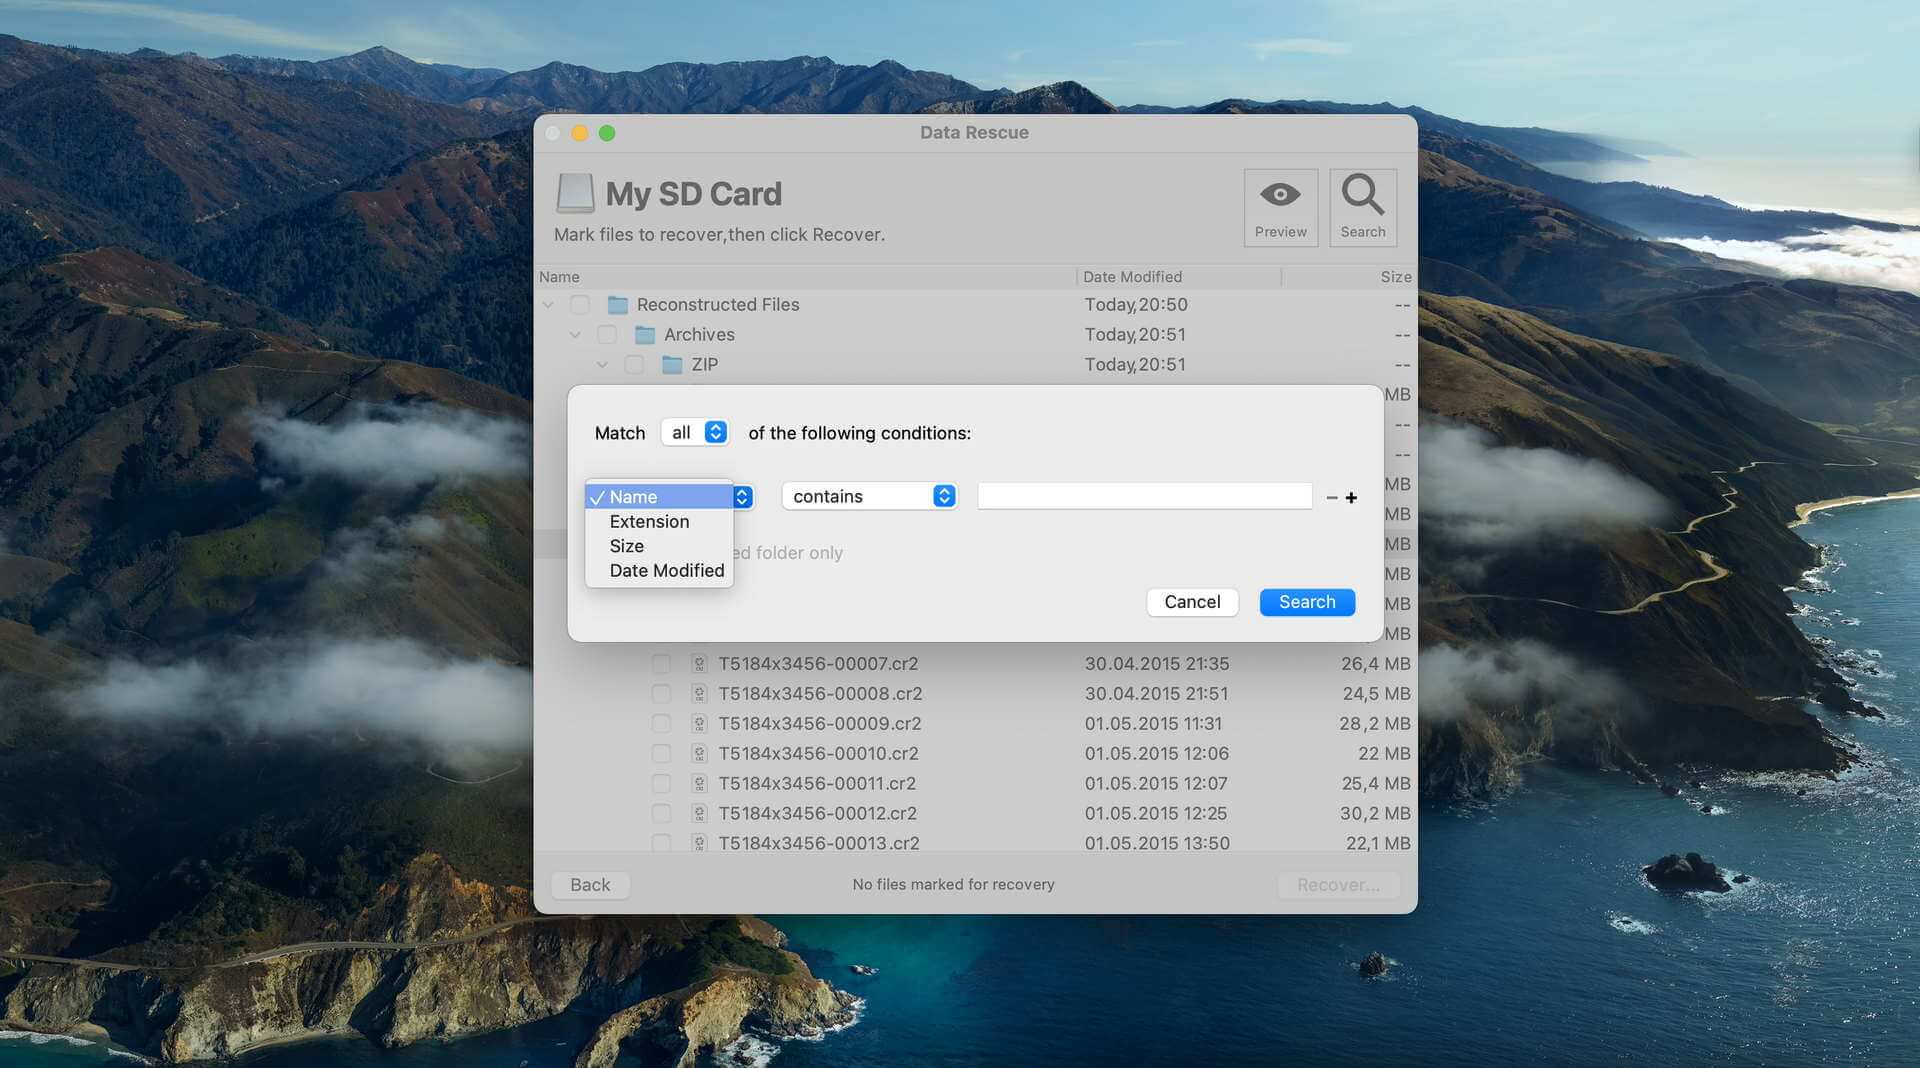The height and width of the screenshot is (1068, 1920).
Task: Open the 'contains' operator dropdown
Action: pyautogui.click(x=869, y=497)
